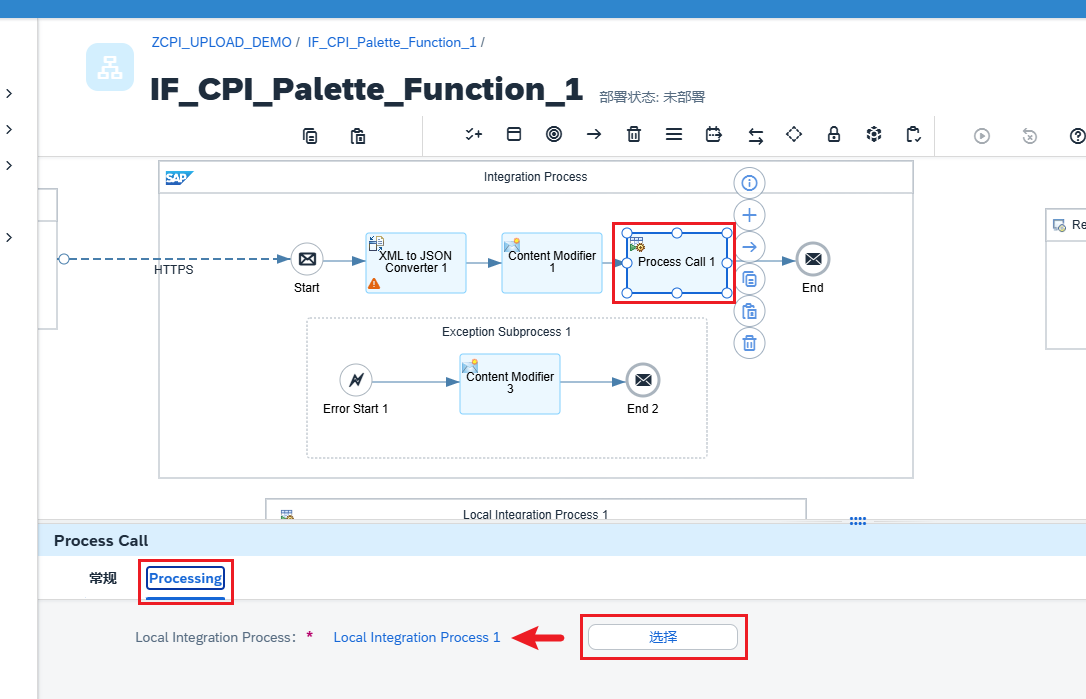
Task: Select the End 2 event
Action: click(x=643, y=380)
